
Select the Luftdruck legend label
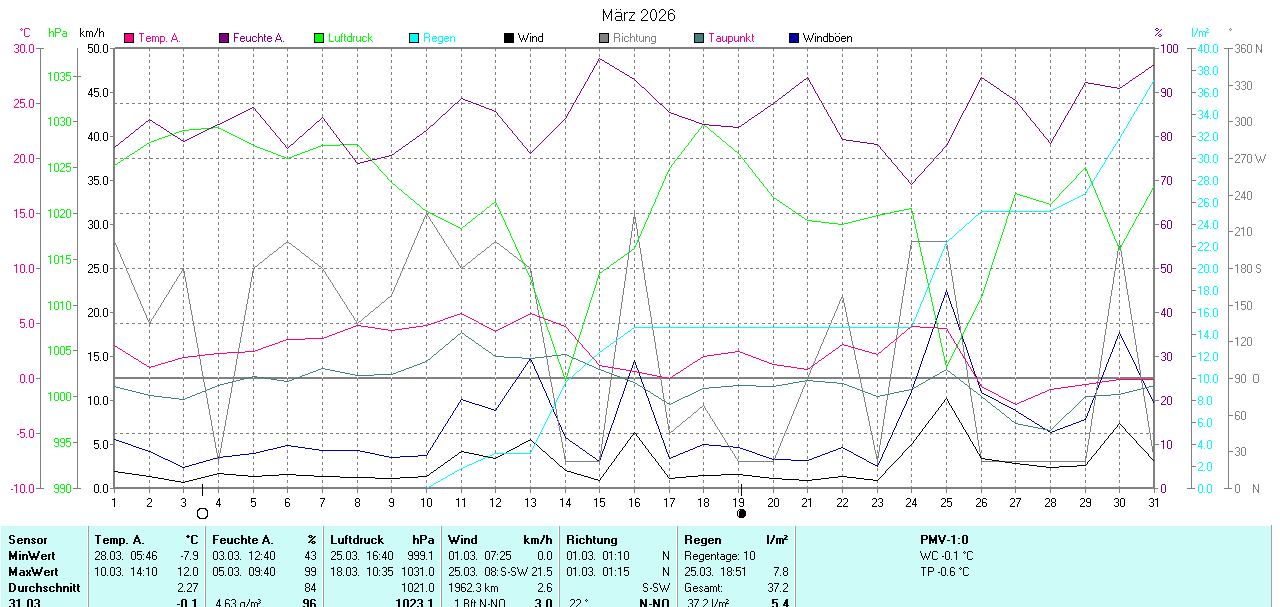(x=350, y=38)
